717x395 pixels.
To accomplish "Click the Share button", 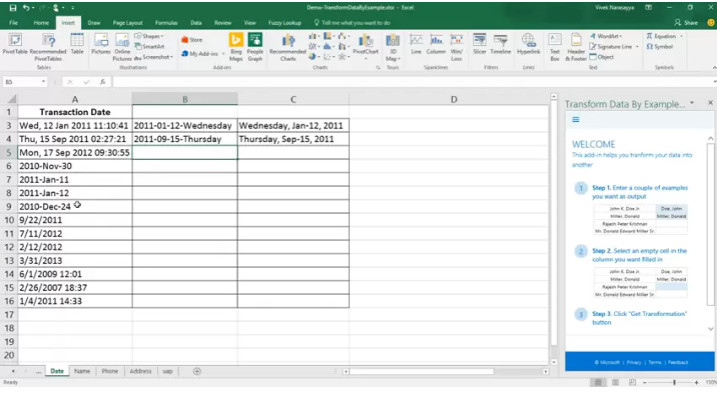I will tap(686, 23).
